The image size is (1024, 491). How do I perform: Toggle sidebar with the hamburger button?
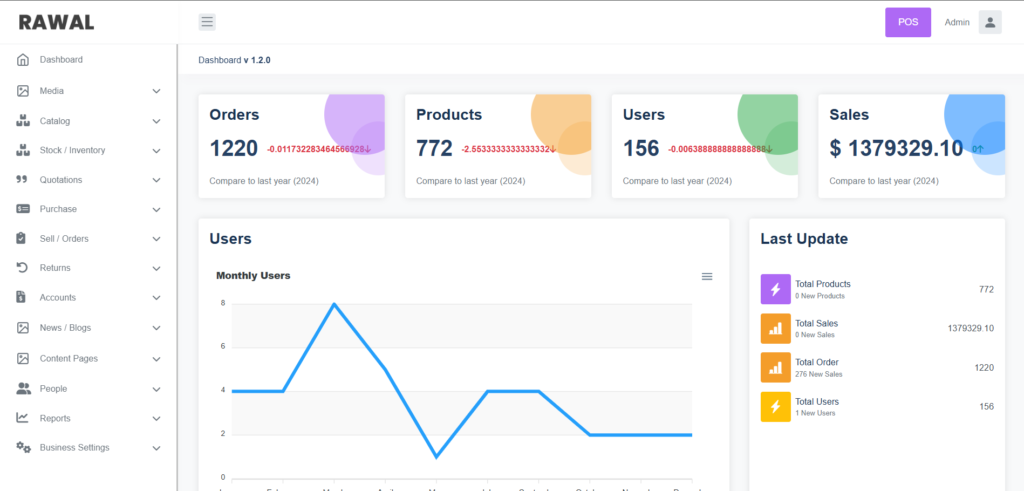pos(207,22)
